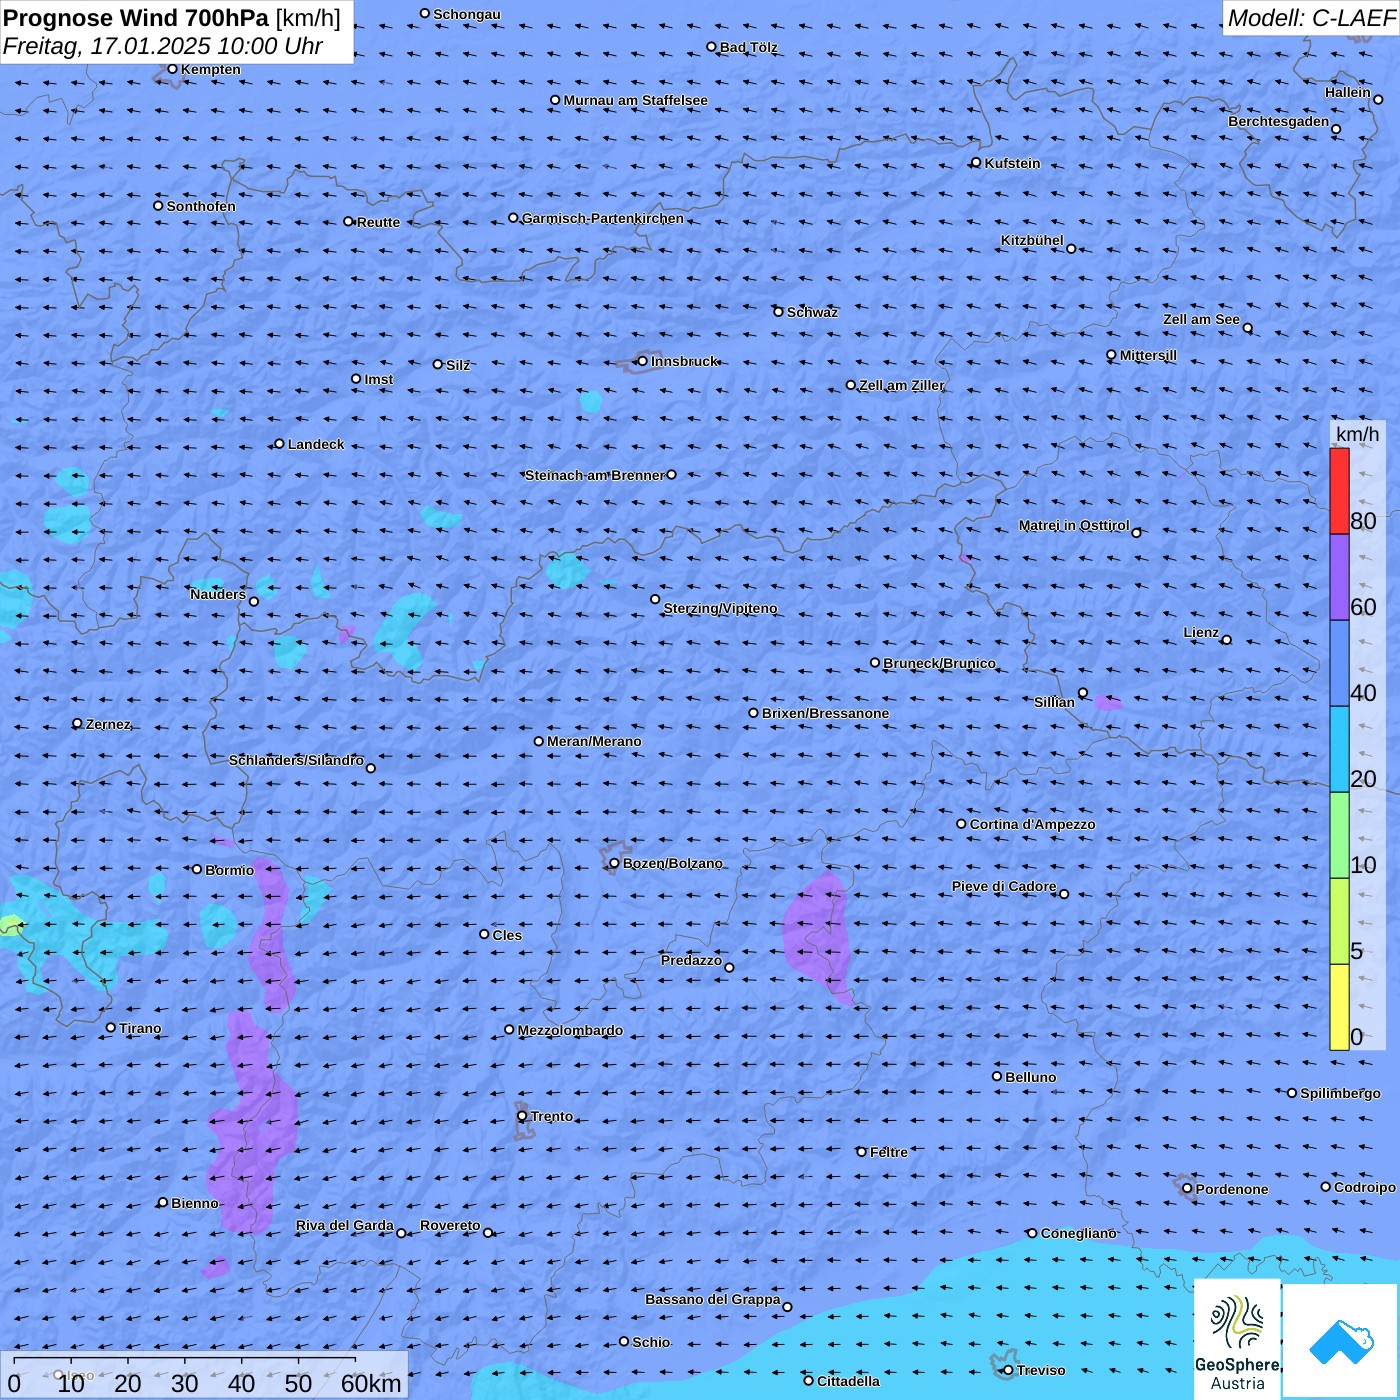Click the 'Schlanders/Silandro' label
Screen dimensions: 1400x1400
coord(296,760)
